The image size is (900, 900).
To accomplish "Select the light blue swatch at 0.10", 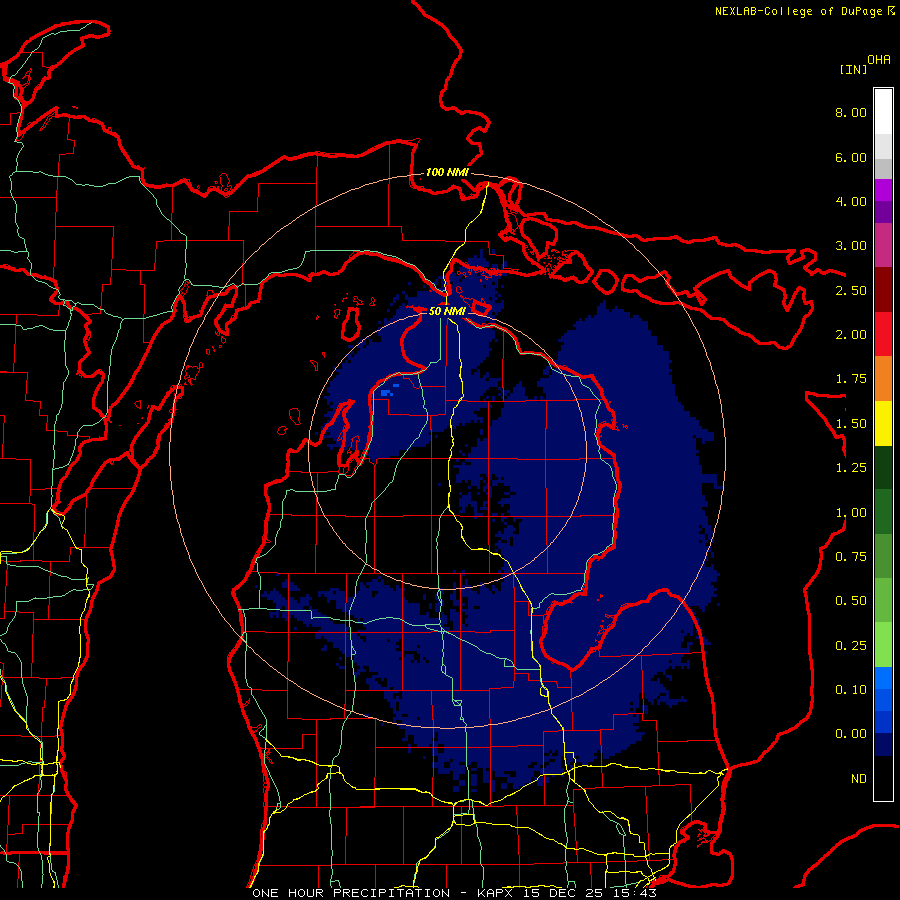I will pos(883,678).
